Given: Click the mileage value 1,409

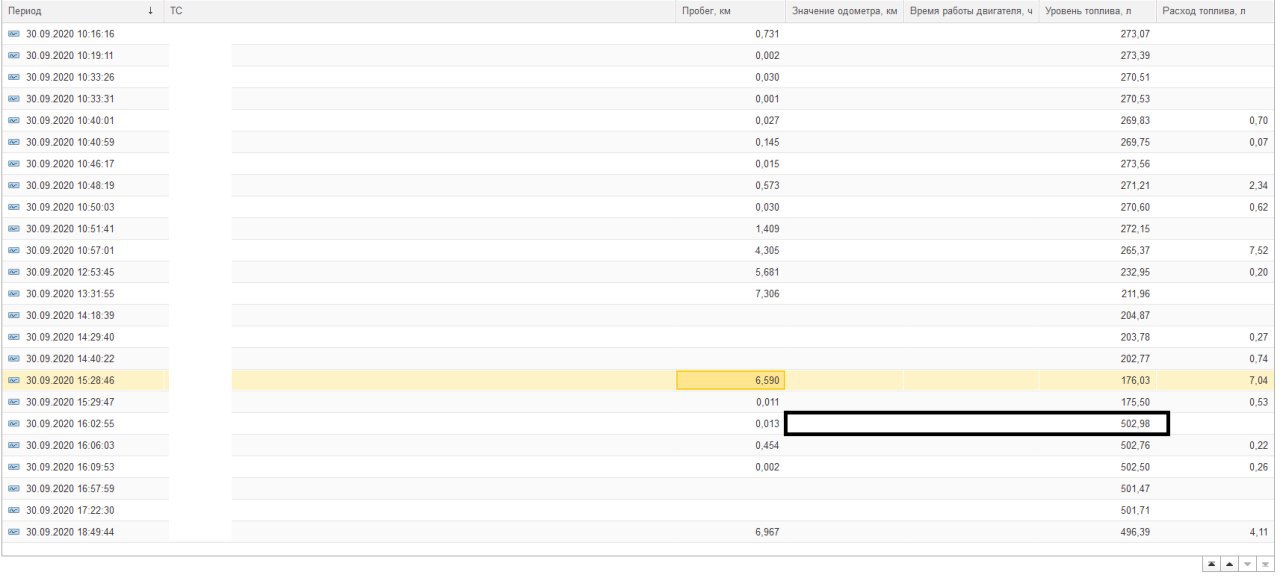Looking at the screenshot, I should [767, 228].
